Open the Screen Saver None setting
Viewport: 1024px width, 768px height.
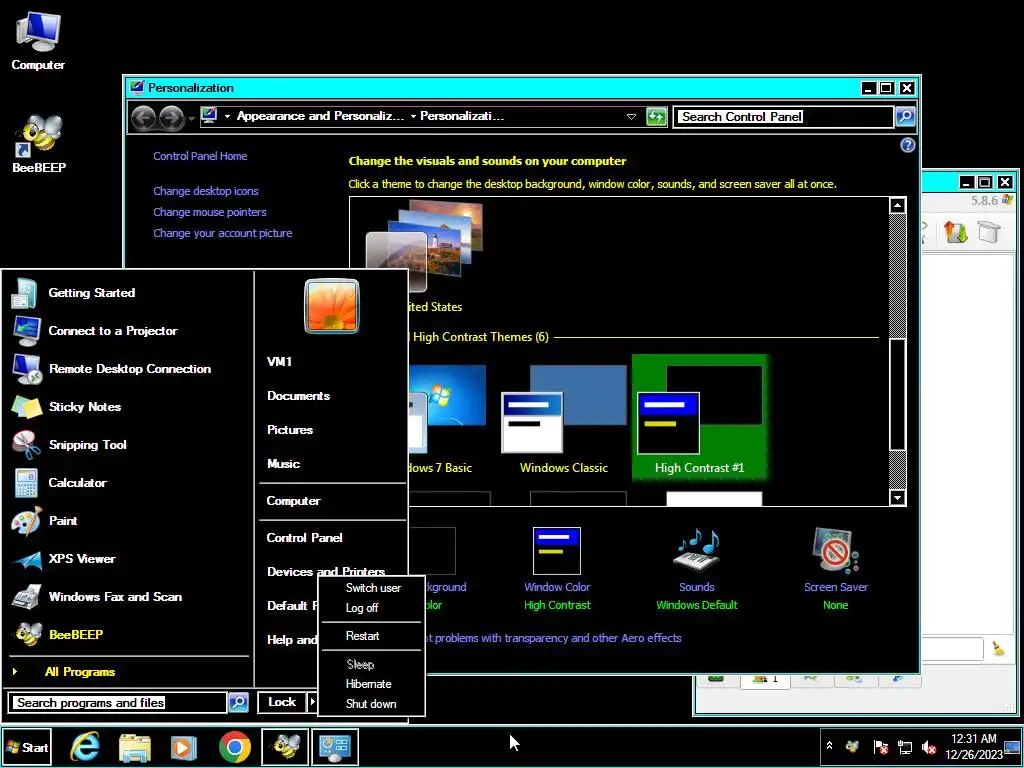(836, 569)
